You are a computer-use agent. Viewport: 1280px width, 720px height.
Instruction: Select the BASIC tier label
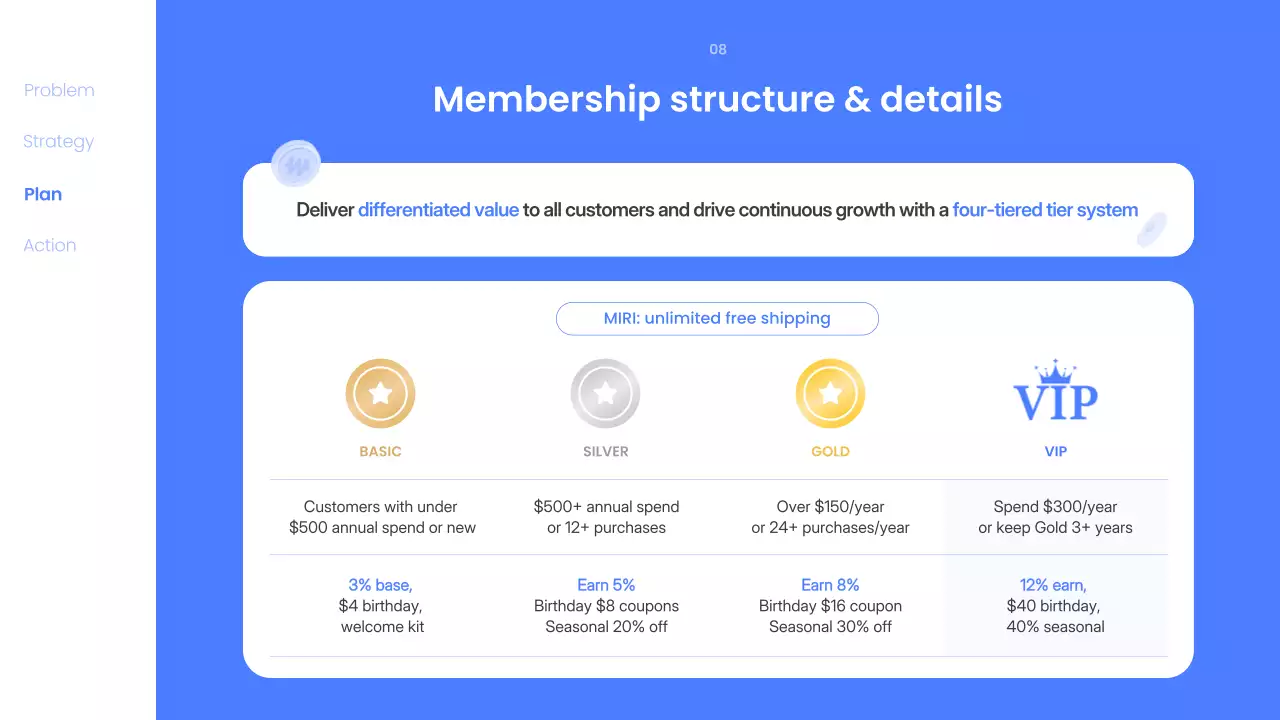[x=380, y=452]
